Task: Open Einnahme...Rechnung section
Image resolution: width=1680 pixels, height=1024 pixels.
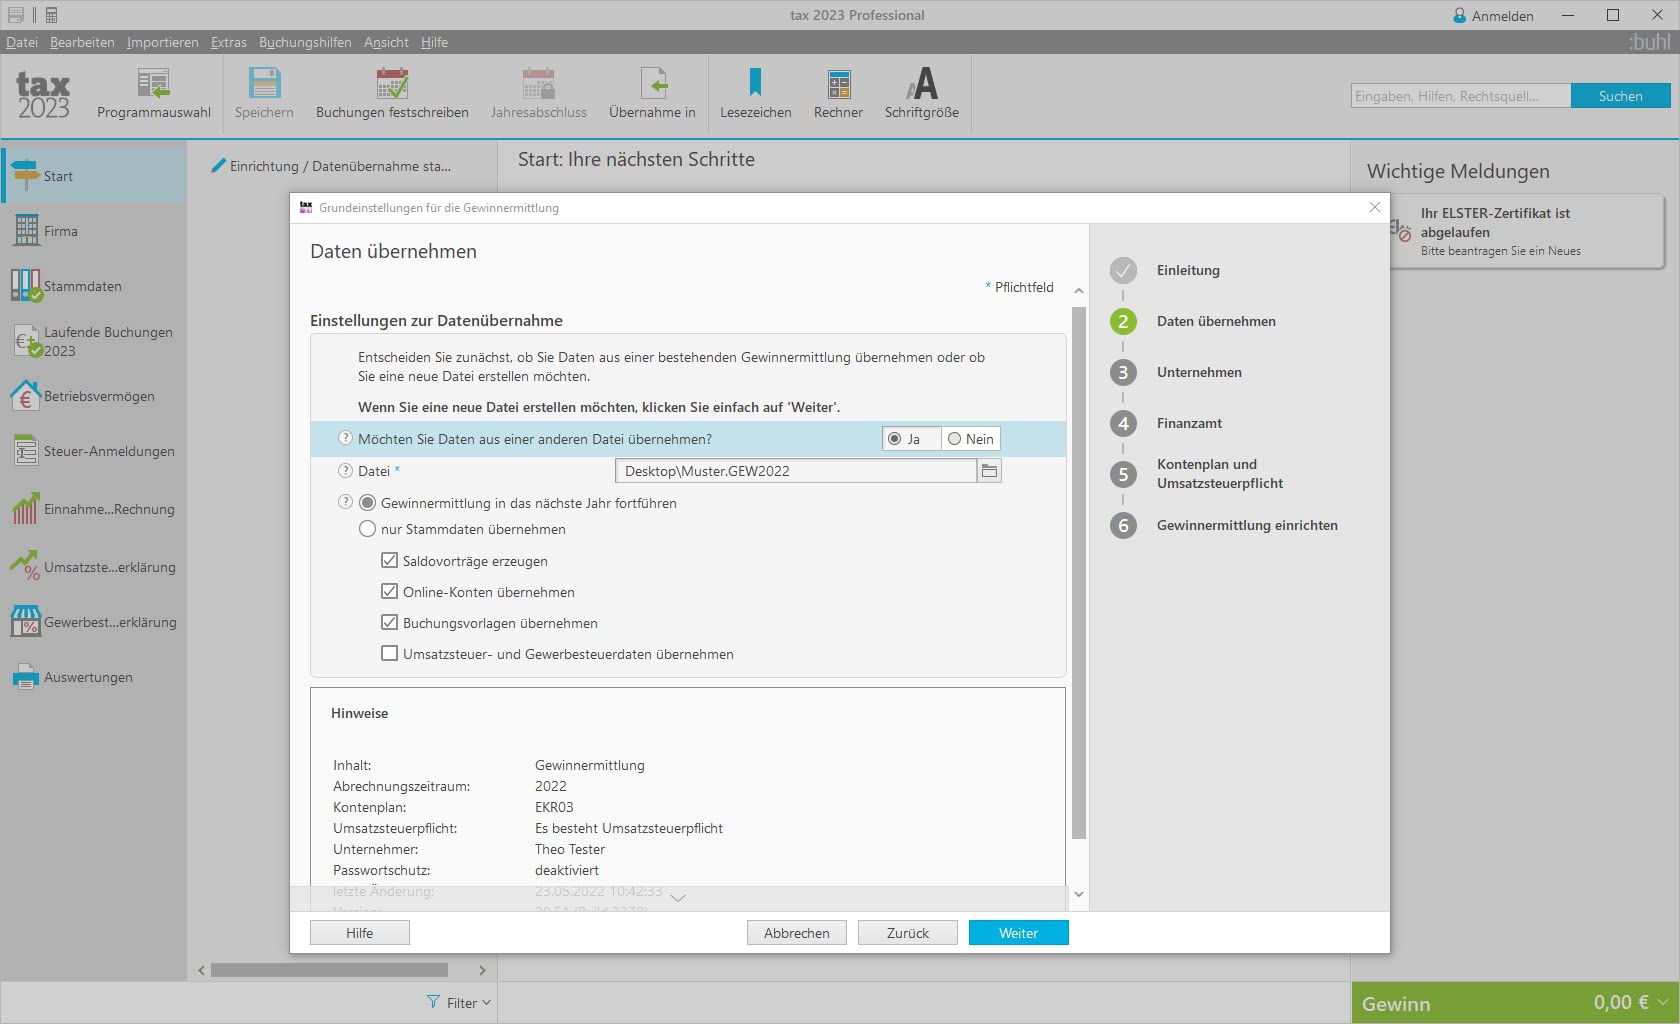Action: coord(93,509)
